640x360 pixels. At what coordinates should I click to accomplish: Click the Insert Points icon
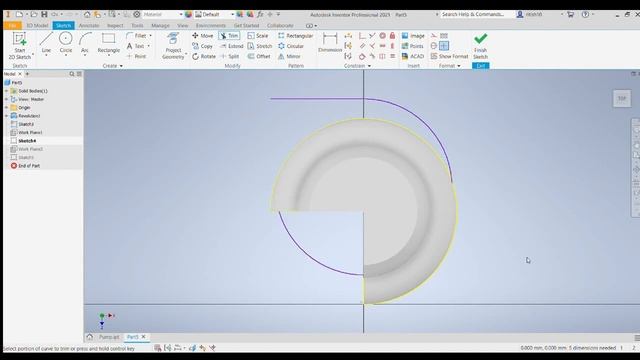pos(413,46)
